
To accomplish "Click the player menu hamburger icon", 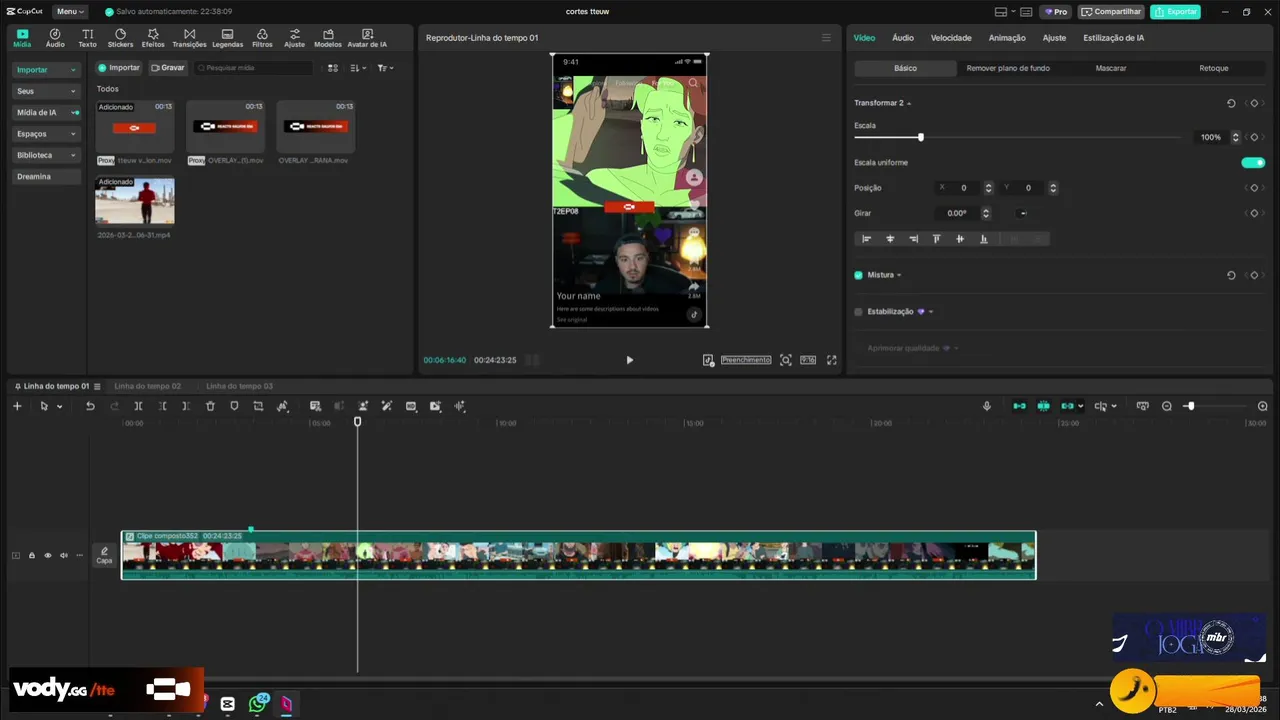I will click(x=826, y=38).
